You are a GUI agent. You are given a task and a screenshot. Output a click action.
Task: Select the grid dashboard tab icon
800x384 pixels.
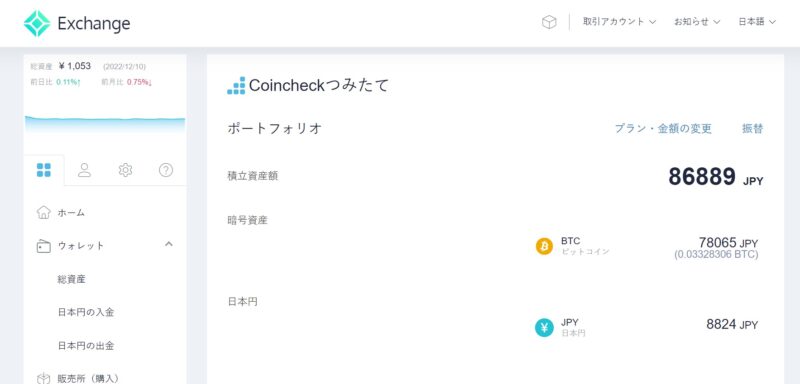click(44, 170)
